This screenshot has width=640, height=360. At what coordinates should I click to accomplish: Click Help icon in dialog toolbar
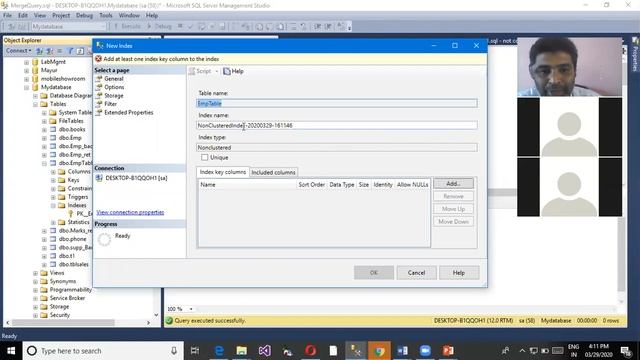233,71
